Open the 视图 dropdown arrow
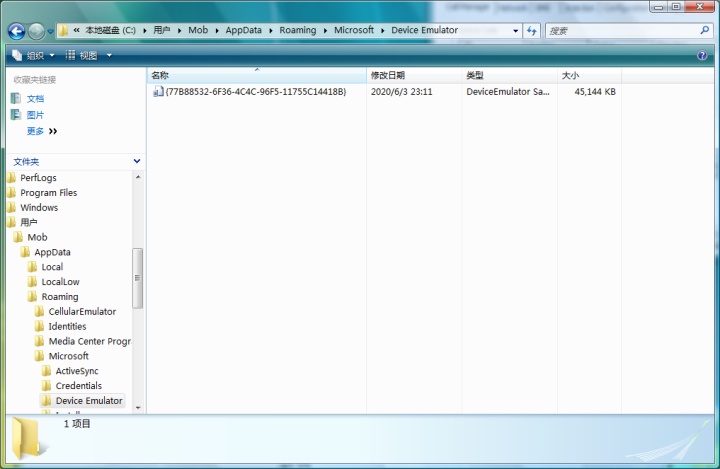 (109, 56)
